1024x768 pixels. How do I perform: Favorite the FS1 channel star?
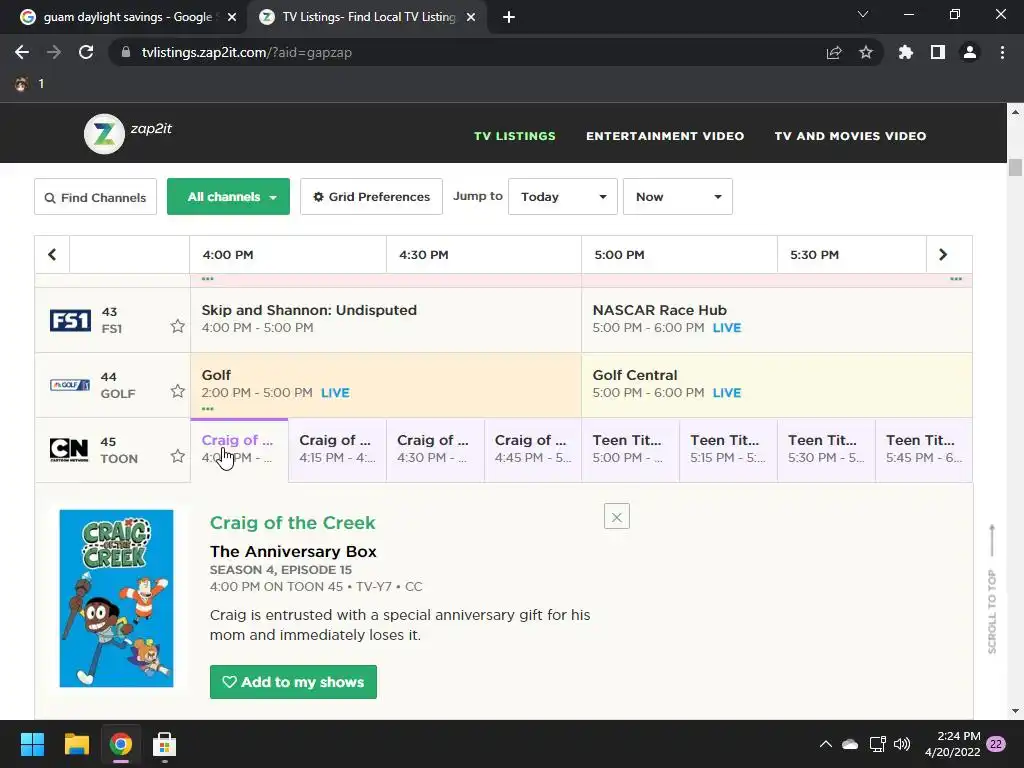178,326
